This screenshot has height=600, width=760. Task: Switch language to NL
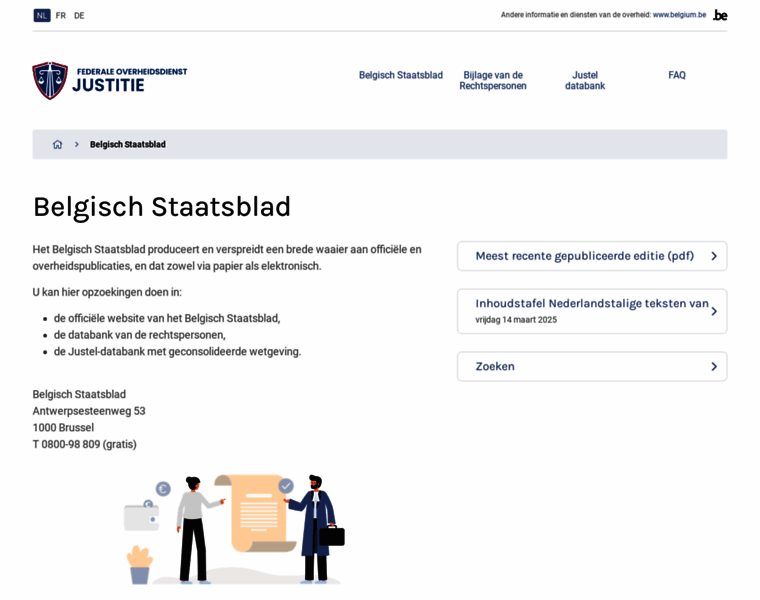tap(42, 16)
